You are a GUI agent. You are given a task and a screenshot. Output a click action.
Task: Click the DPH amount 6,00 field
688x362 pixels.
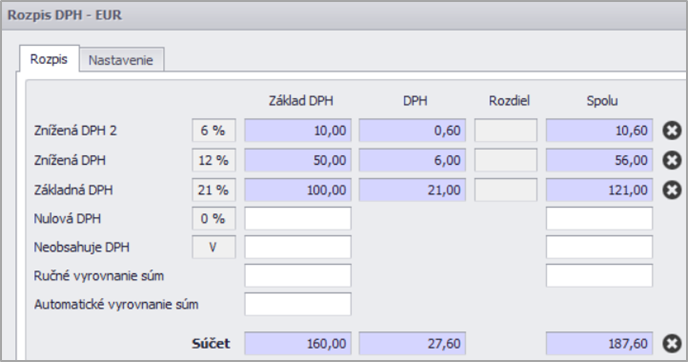click(x=412, y=160)
